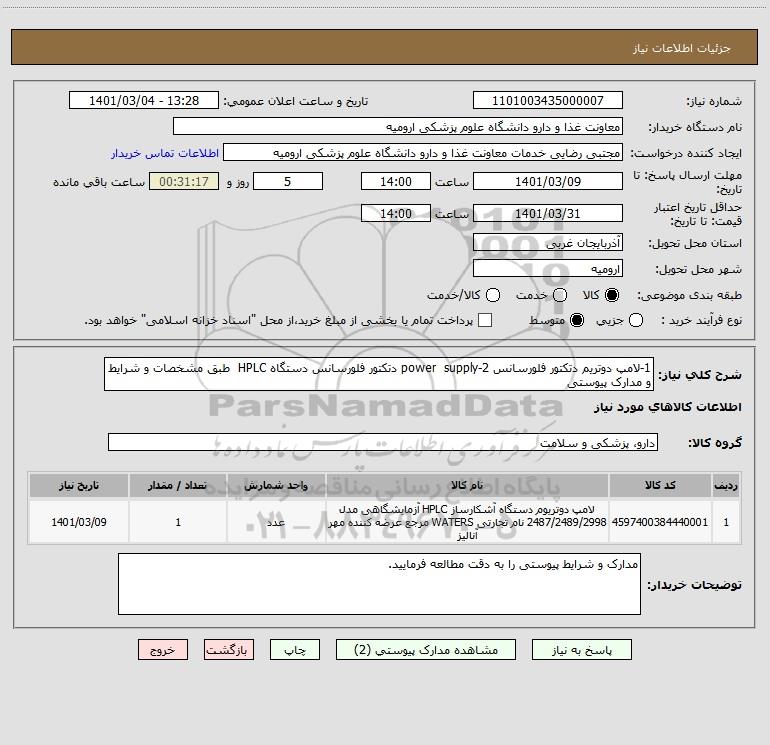The image size is (770, 745).
Task: Click the unit cell عدد
Action: (x=276, y=522)
